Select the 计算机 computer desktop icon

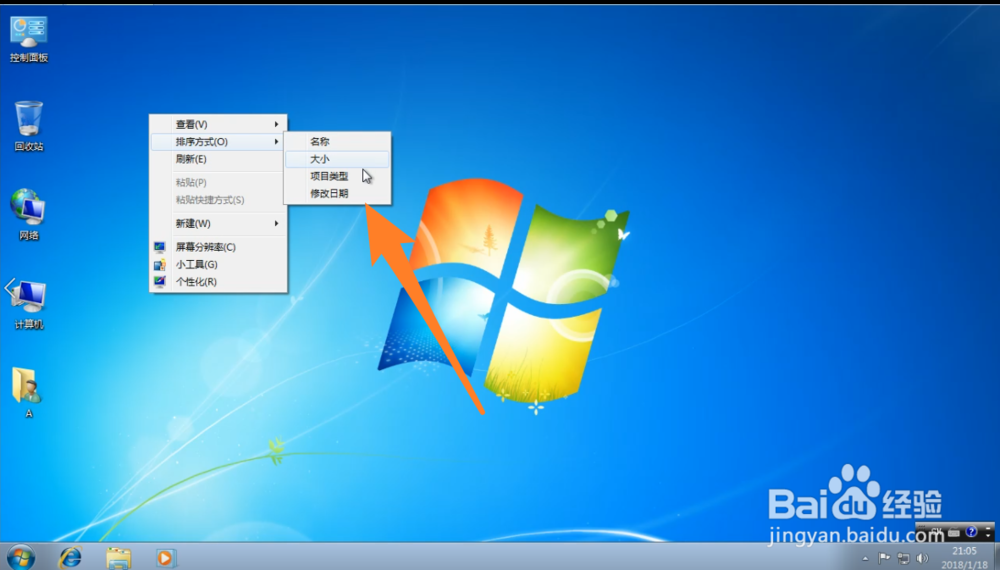(29, 304)
